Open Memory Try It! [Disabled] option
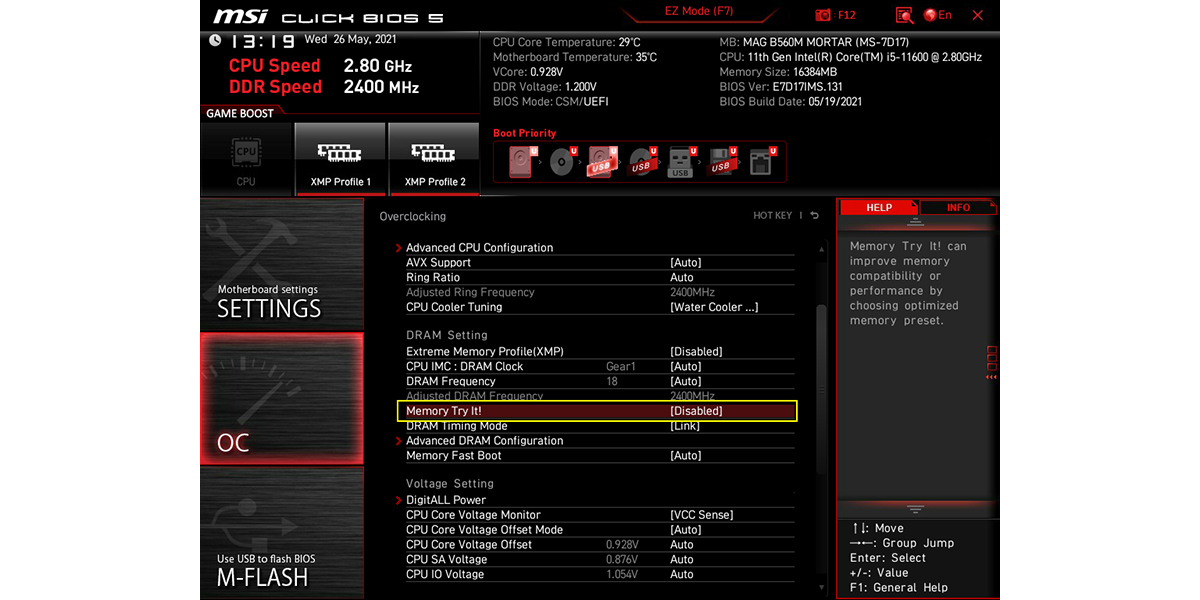1200x600 pixels. 597,411
